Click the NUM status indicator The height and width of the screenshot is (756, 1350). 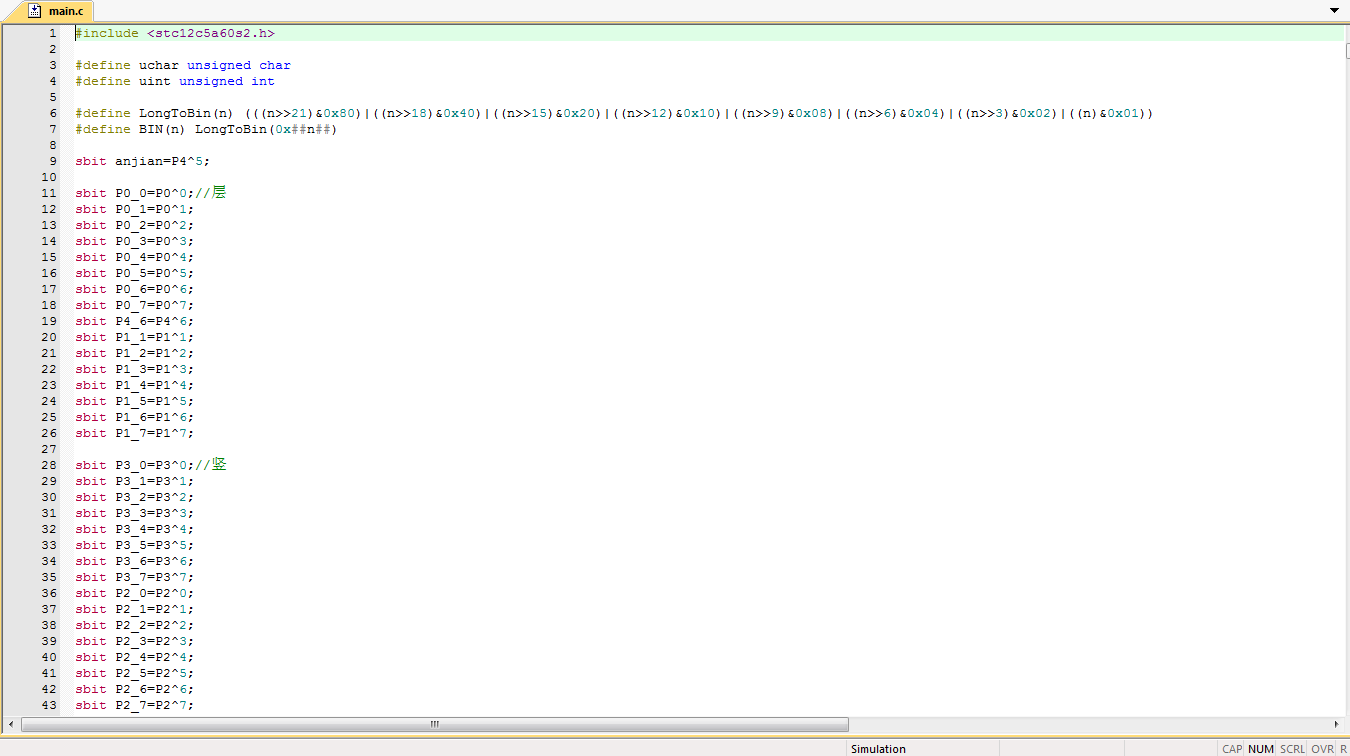1261,748
